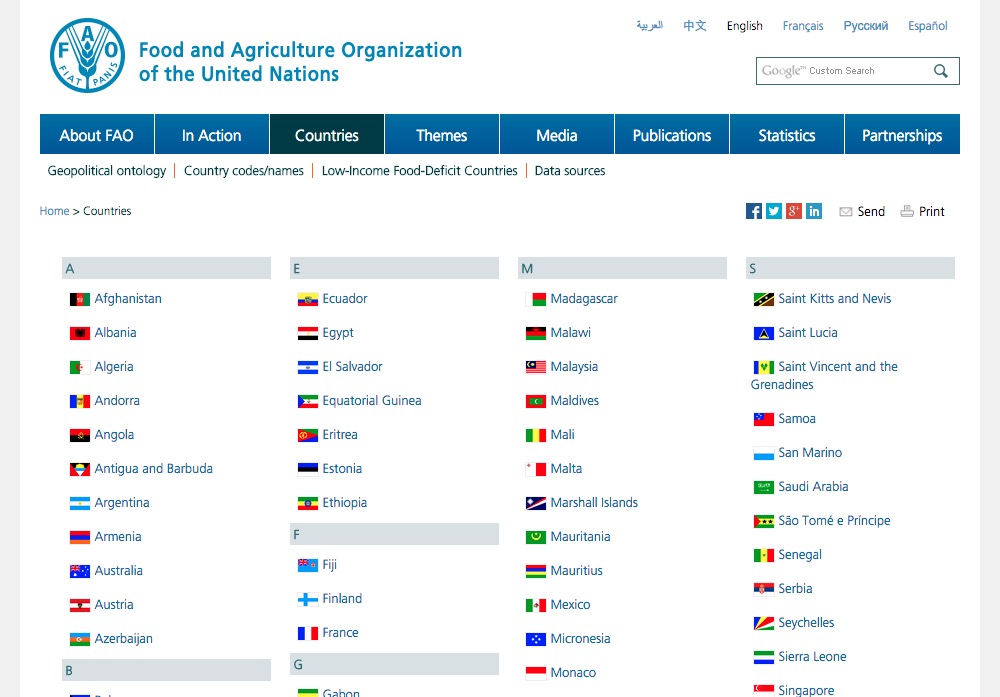
Task: Open Geopolitical ontology submenu link
Action: 107,171
